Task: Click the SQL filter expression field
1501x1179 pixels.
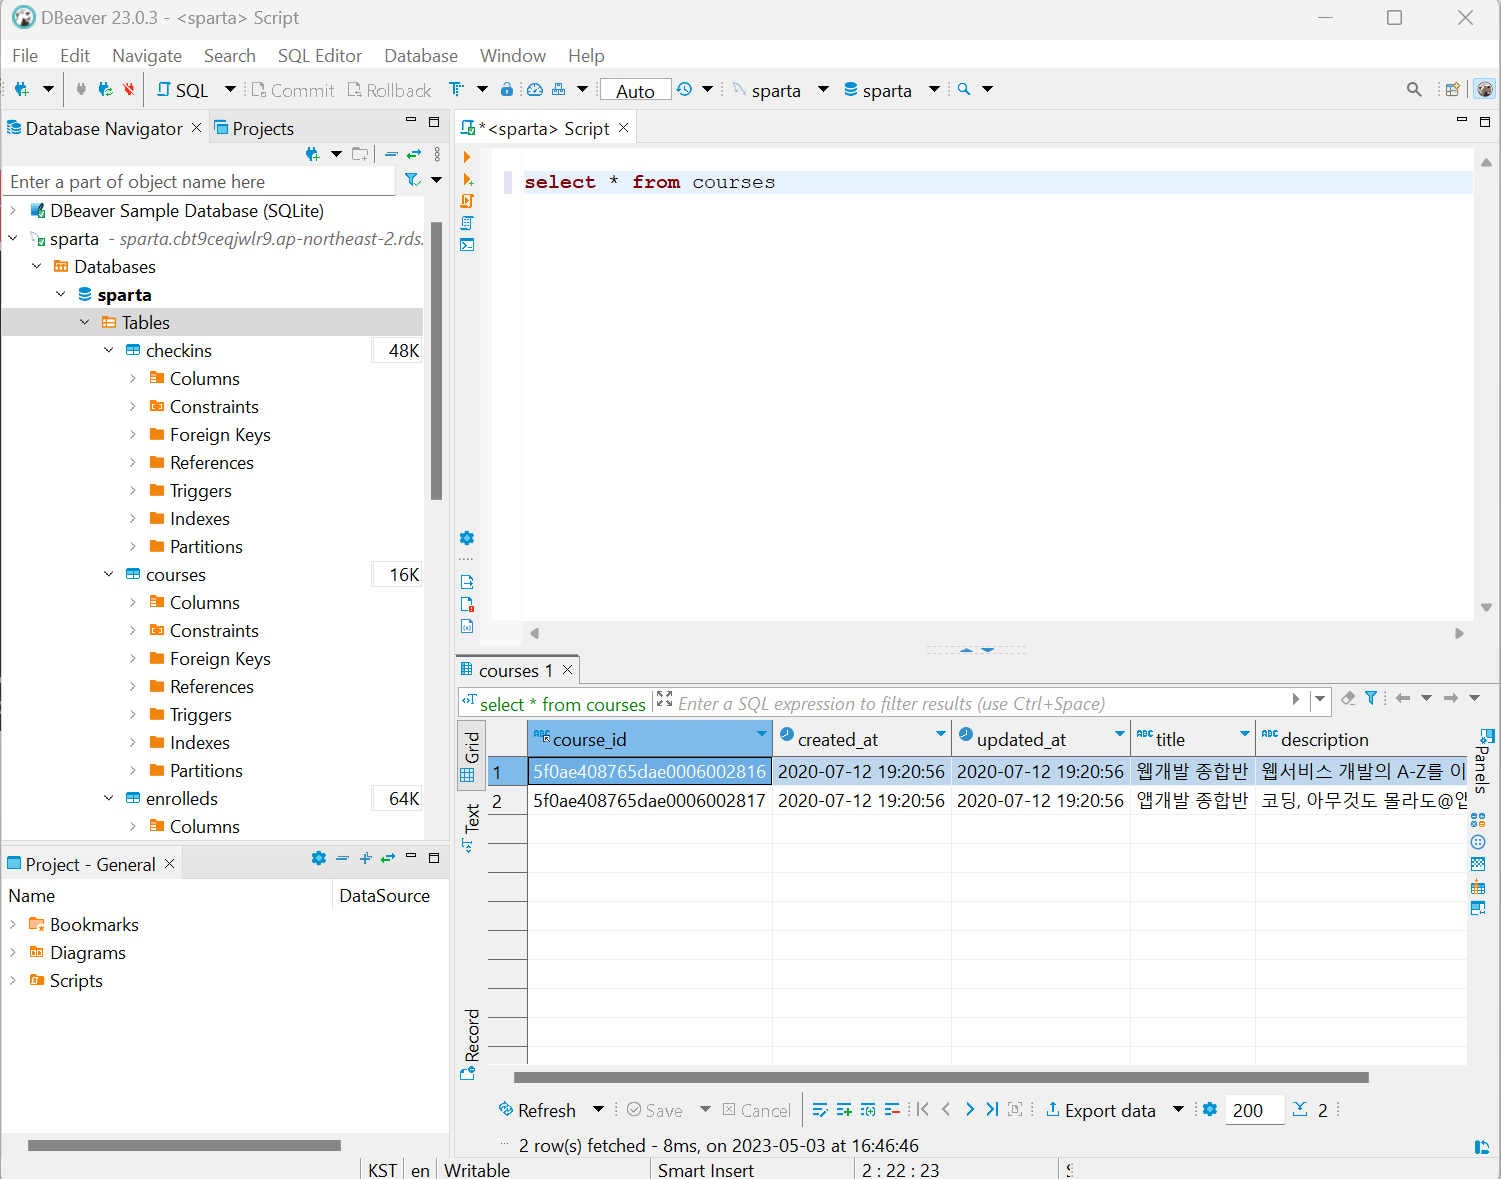Action: tap(980, 703)
